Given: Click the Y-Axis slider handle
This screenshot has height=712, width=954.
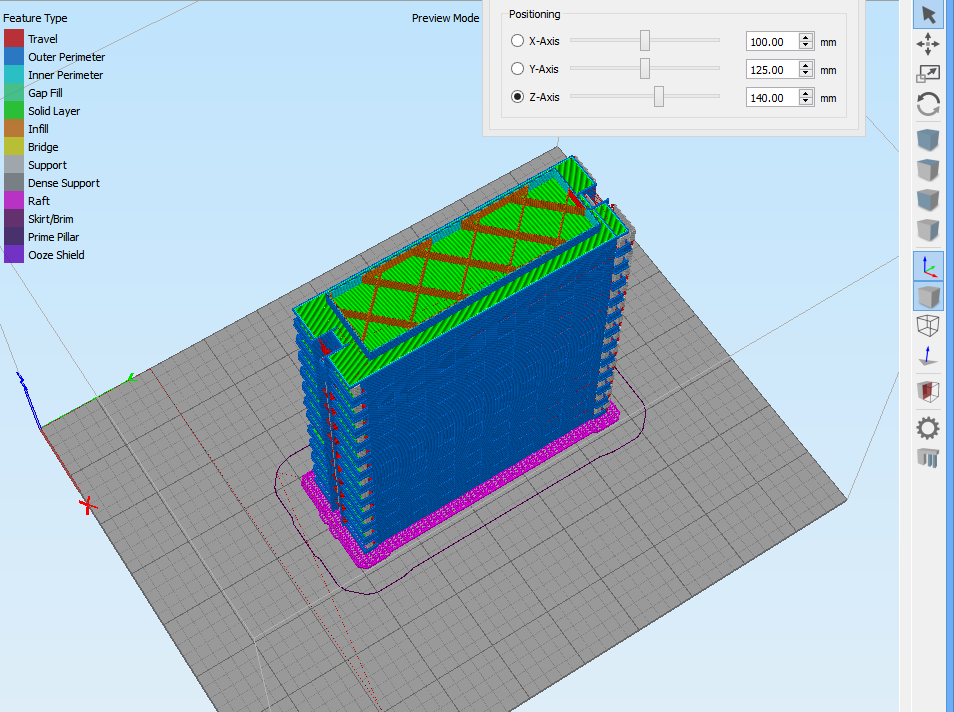Looking at the screenshot, I should tap(645, 68).
